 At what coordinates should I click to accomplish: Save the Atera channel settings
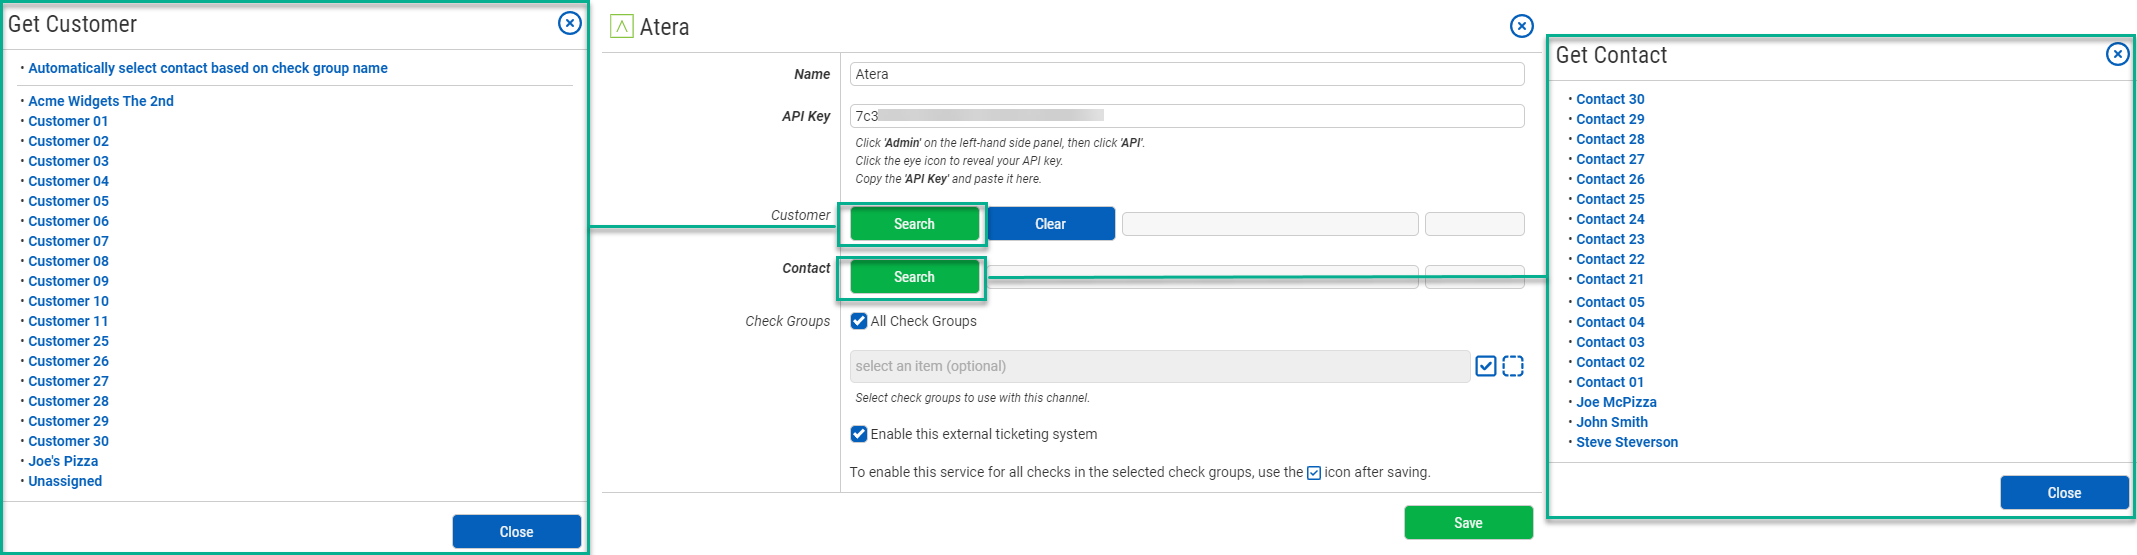pyautogui.click(x=1468, y=523)
